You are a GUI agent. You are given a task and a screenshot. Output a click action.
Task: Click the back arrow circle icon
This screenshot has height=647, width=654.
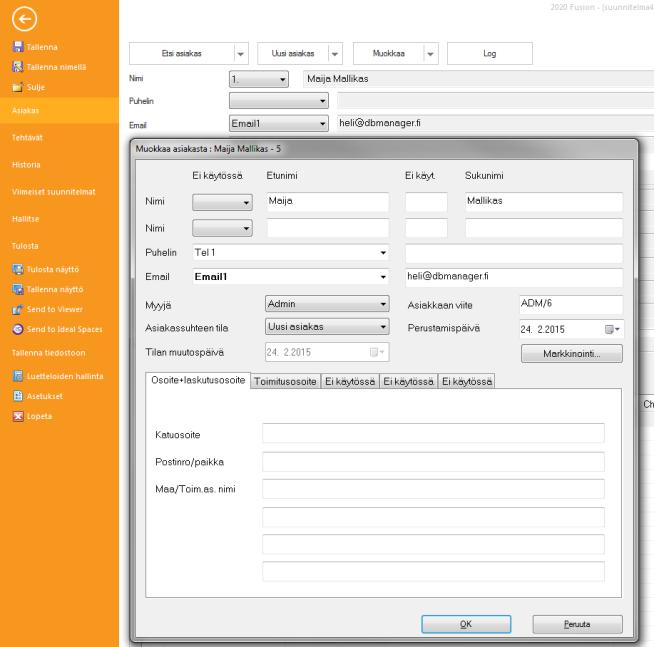(24, 19)
